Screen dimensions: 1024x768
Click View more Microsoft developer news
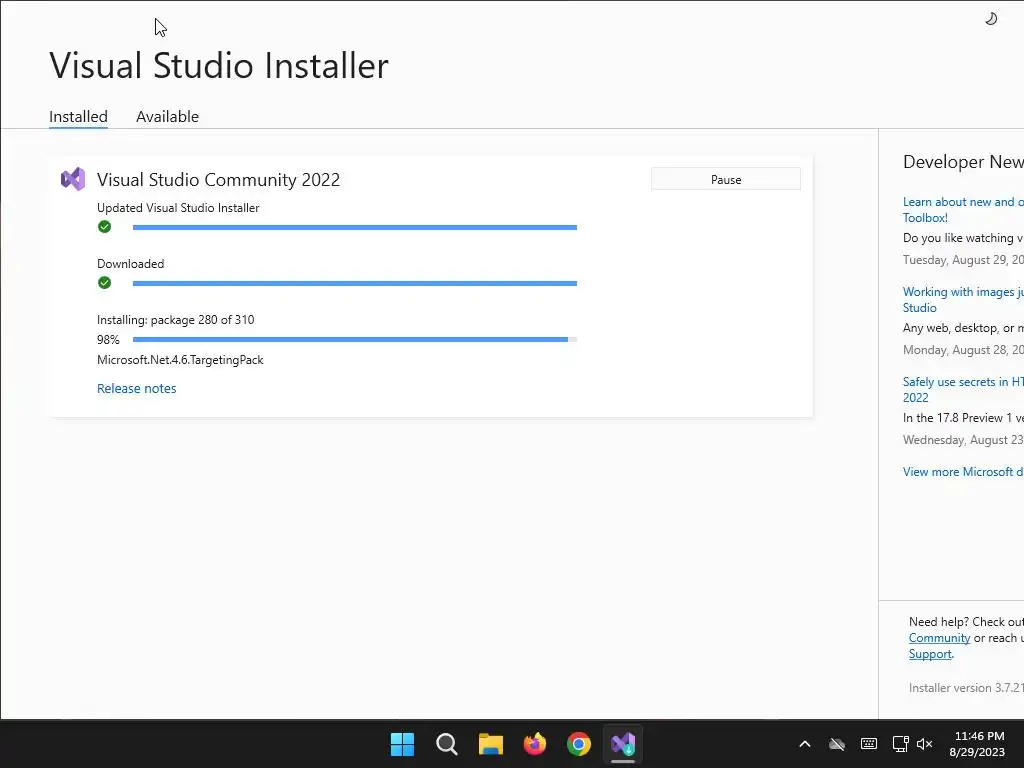(963, 472)
